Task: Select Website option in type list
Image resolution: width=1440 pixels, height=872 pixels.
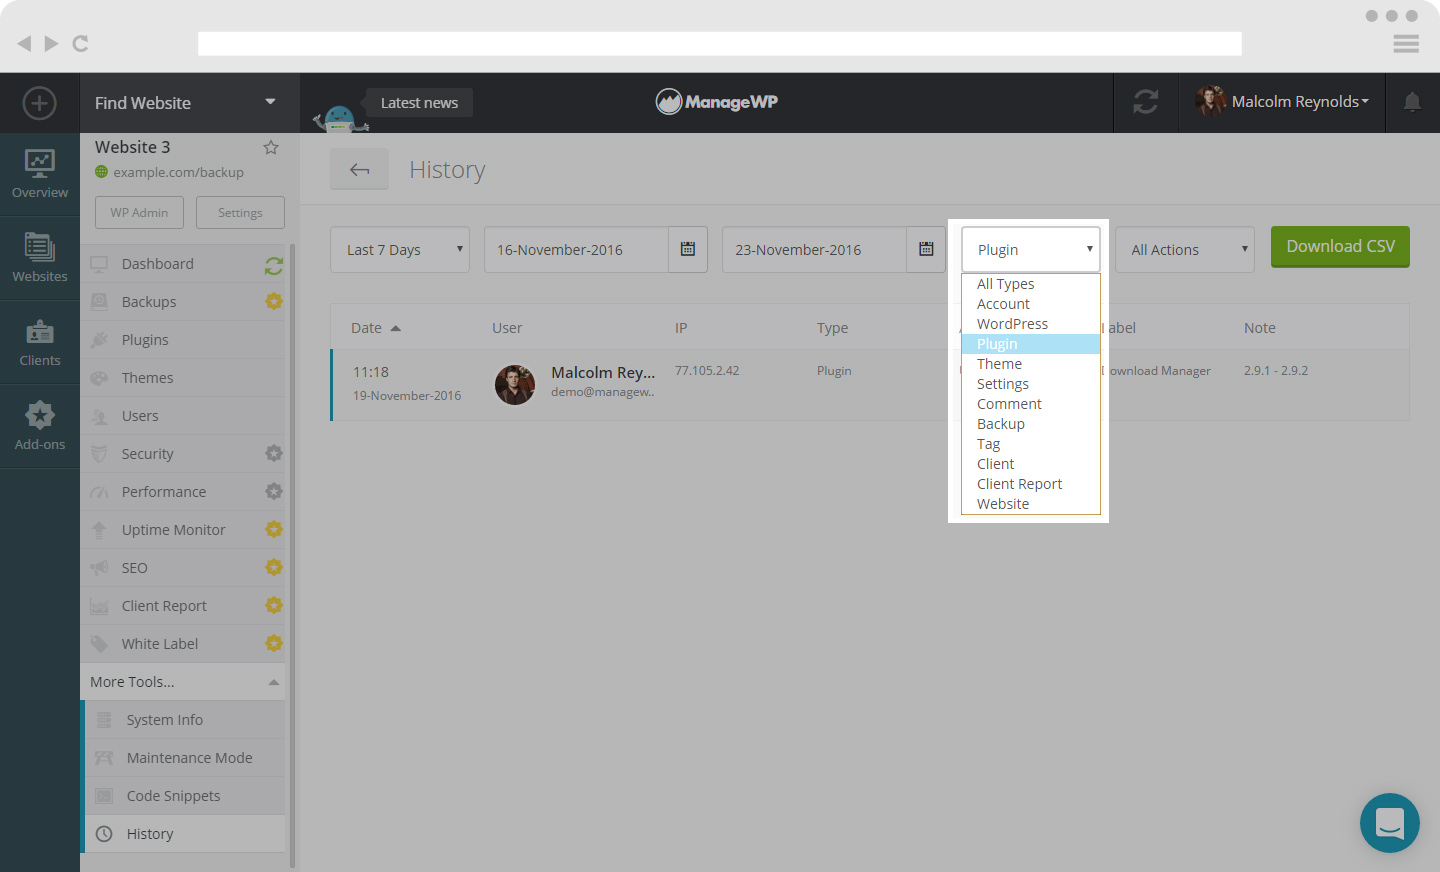Action: [x=1031, y=504]
